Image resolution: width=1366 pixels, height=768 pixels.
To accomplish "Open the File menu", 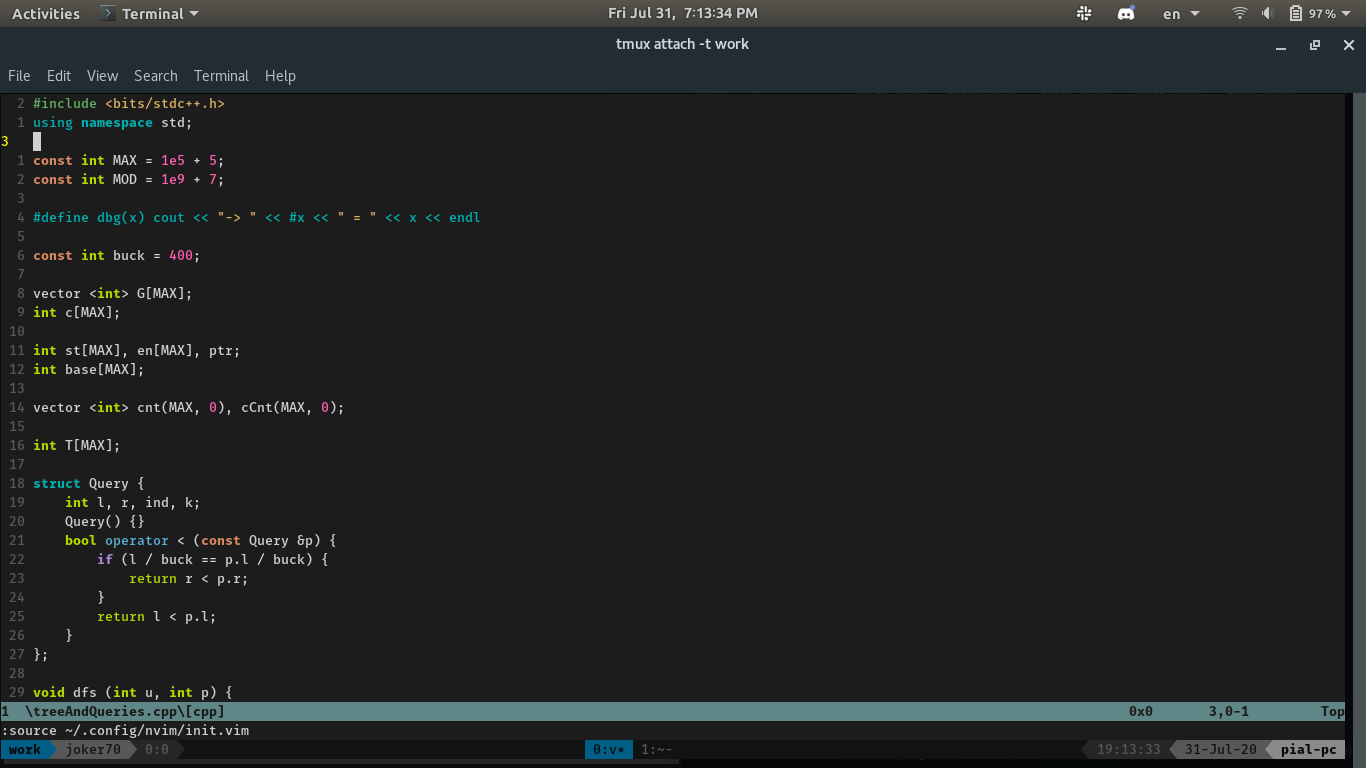I will point(19,75).
